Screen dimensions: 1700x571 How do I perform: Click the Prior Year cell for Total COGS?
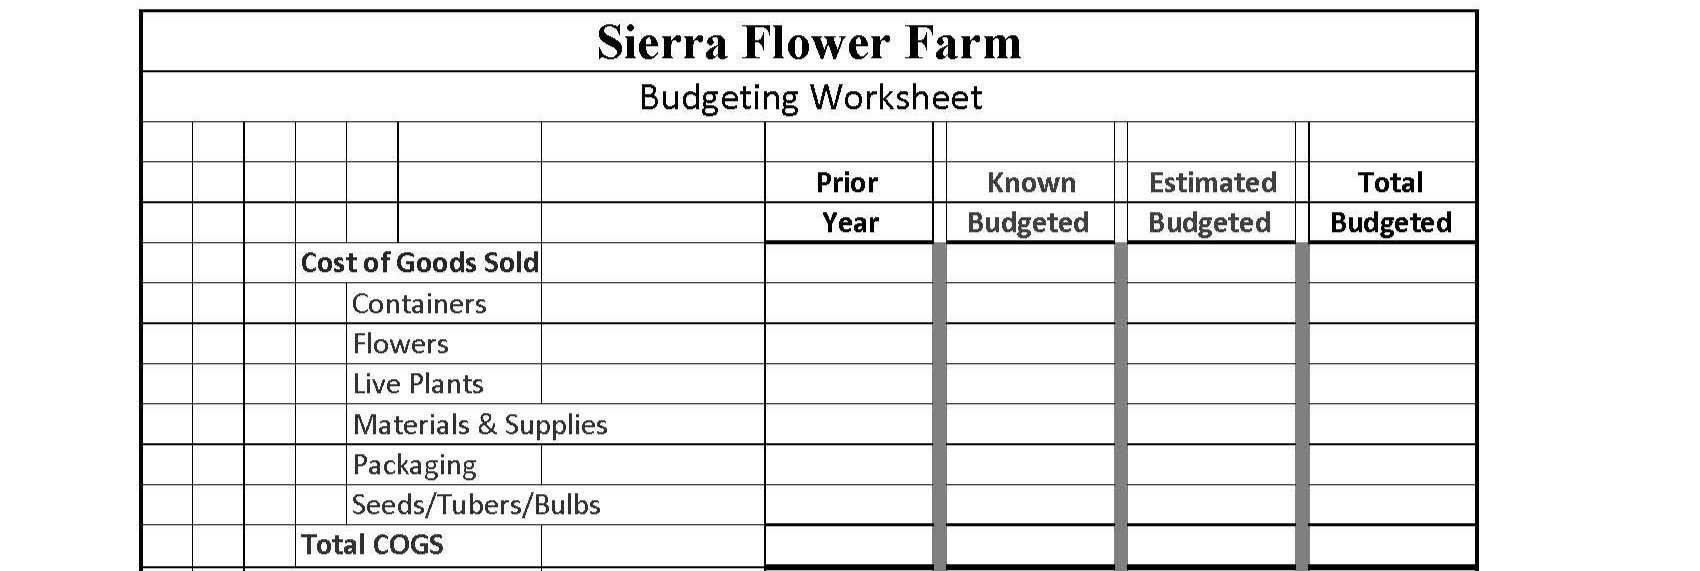click(849, 546)
